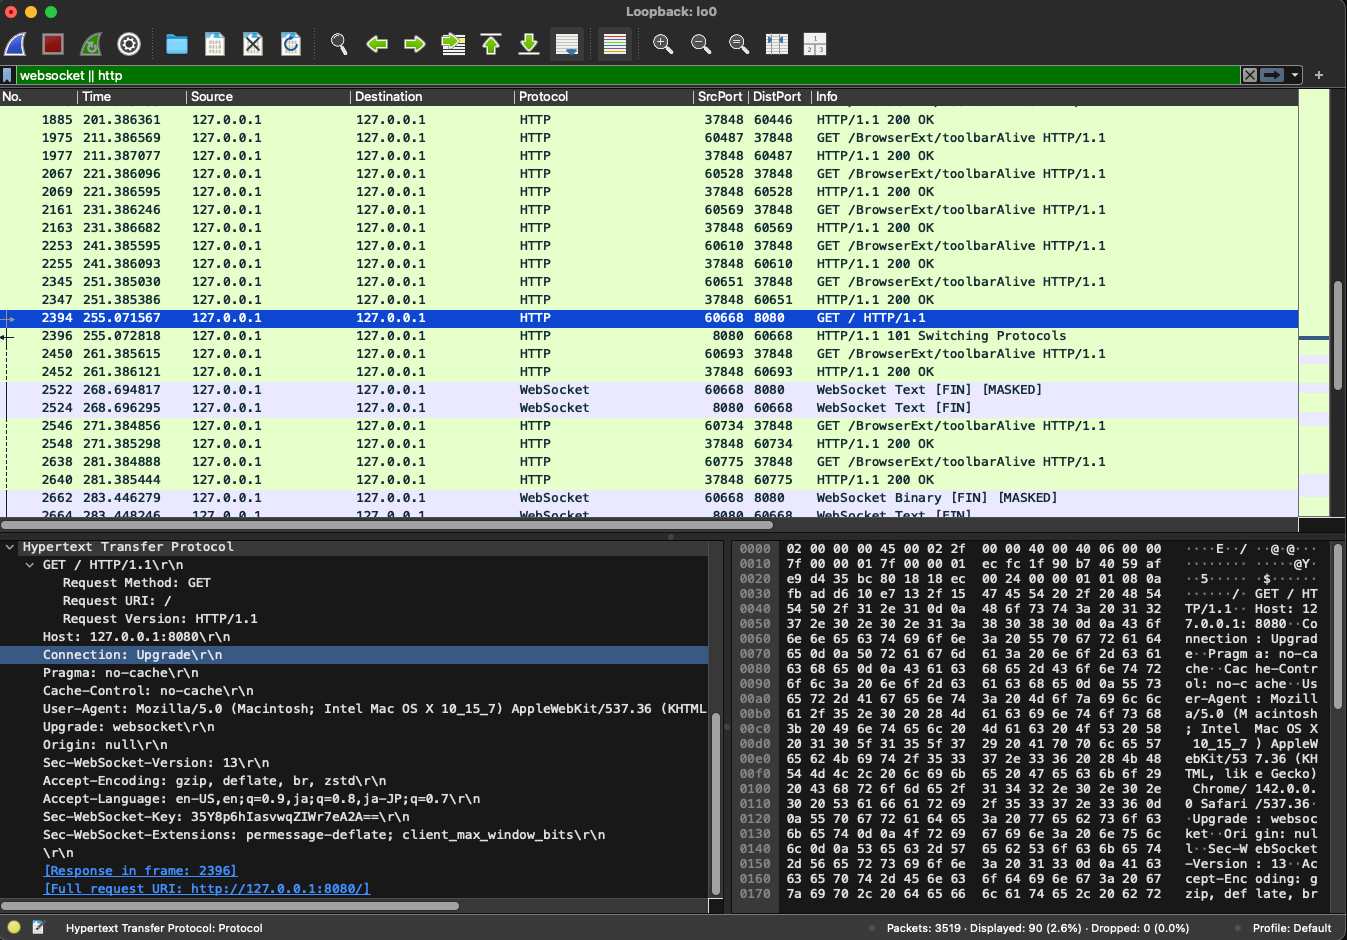
Task: Follow the Response in frame 2396 link
Action: click(140, 871)
